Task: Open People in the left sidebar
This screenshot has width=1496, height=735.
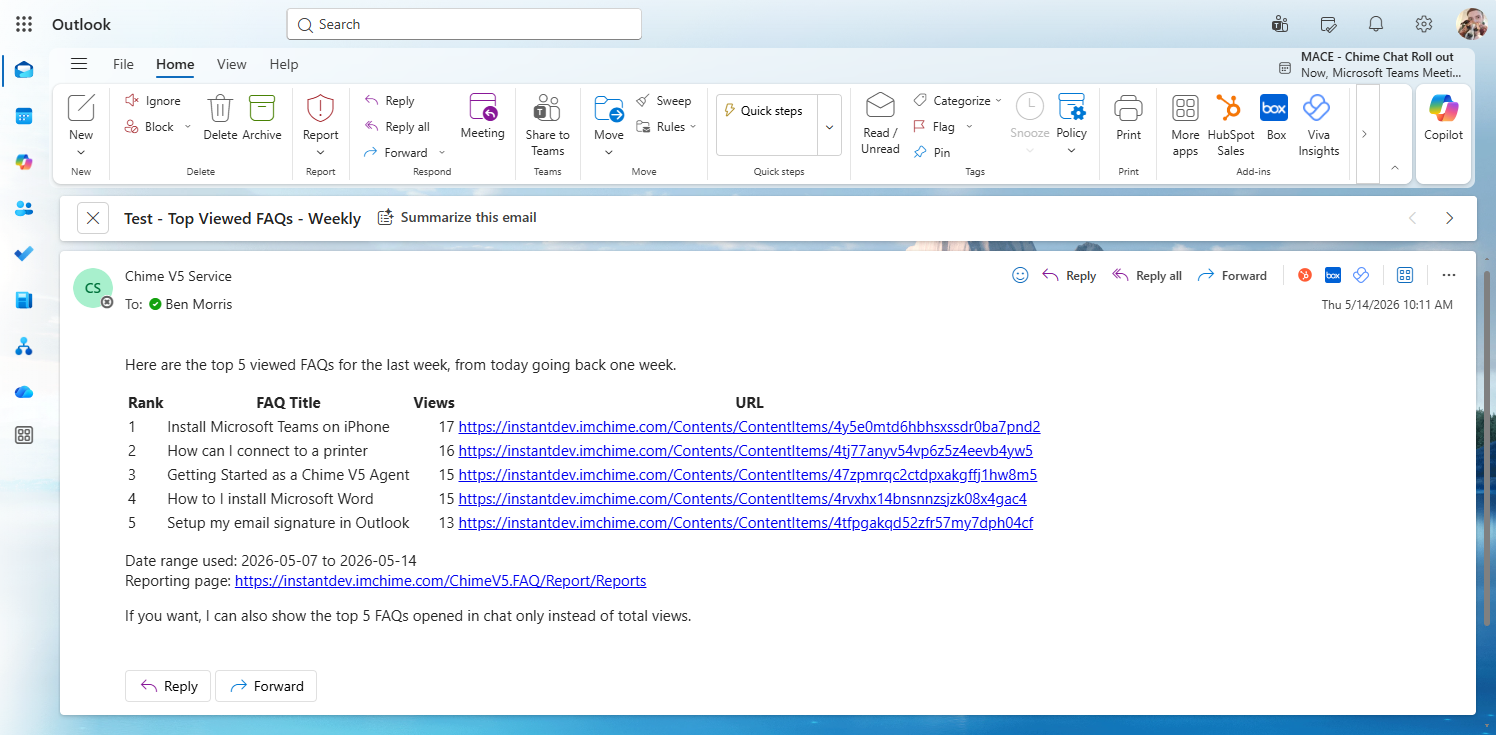Action: [24, 208]
